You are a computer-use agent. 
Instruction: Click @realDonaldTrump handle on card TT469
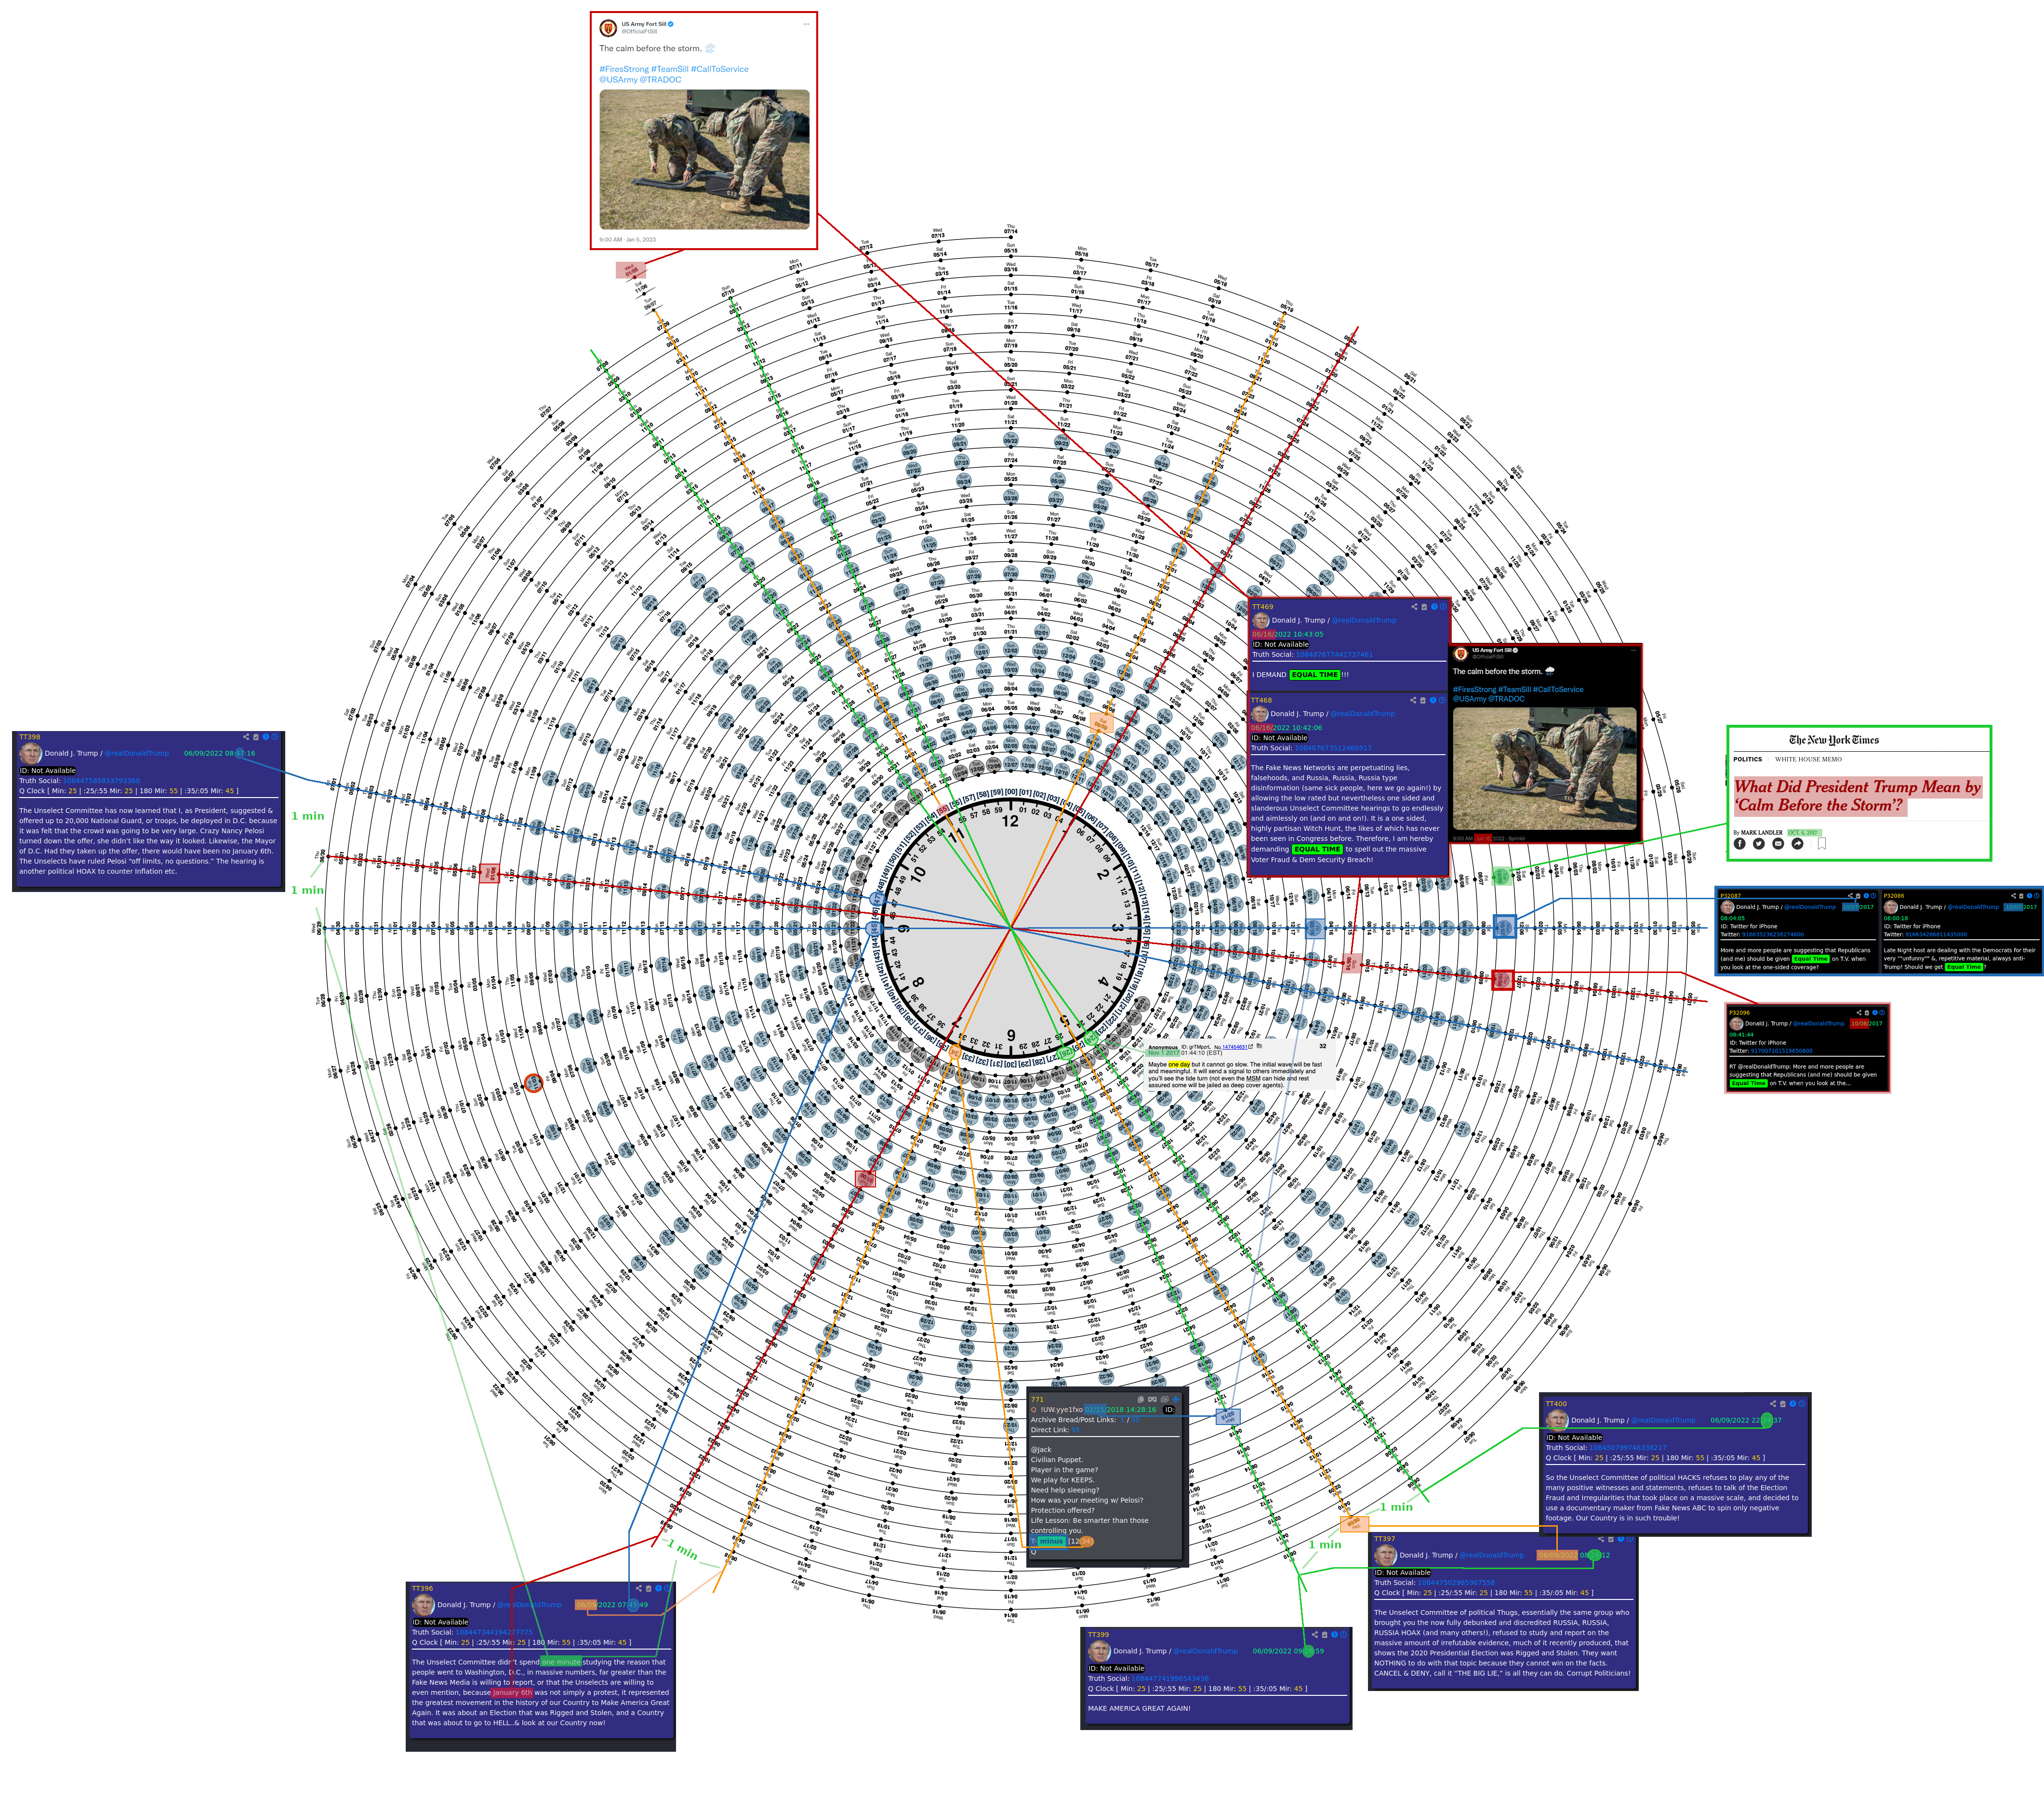click(1364, 620)
